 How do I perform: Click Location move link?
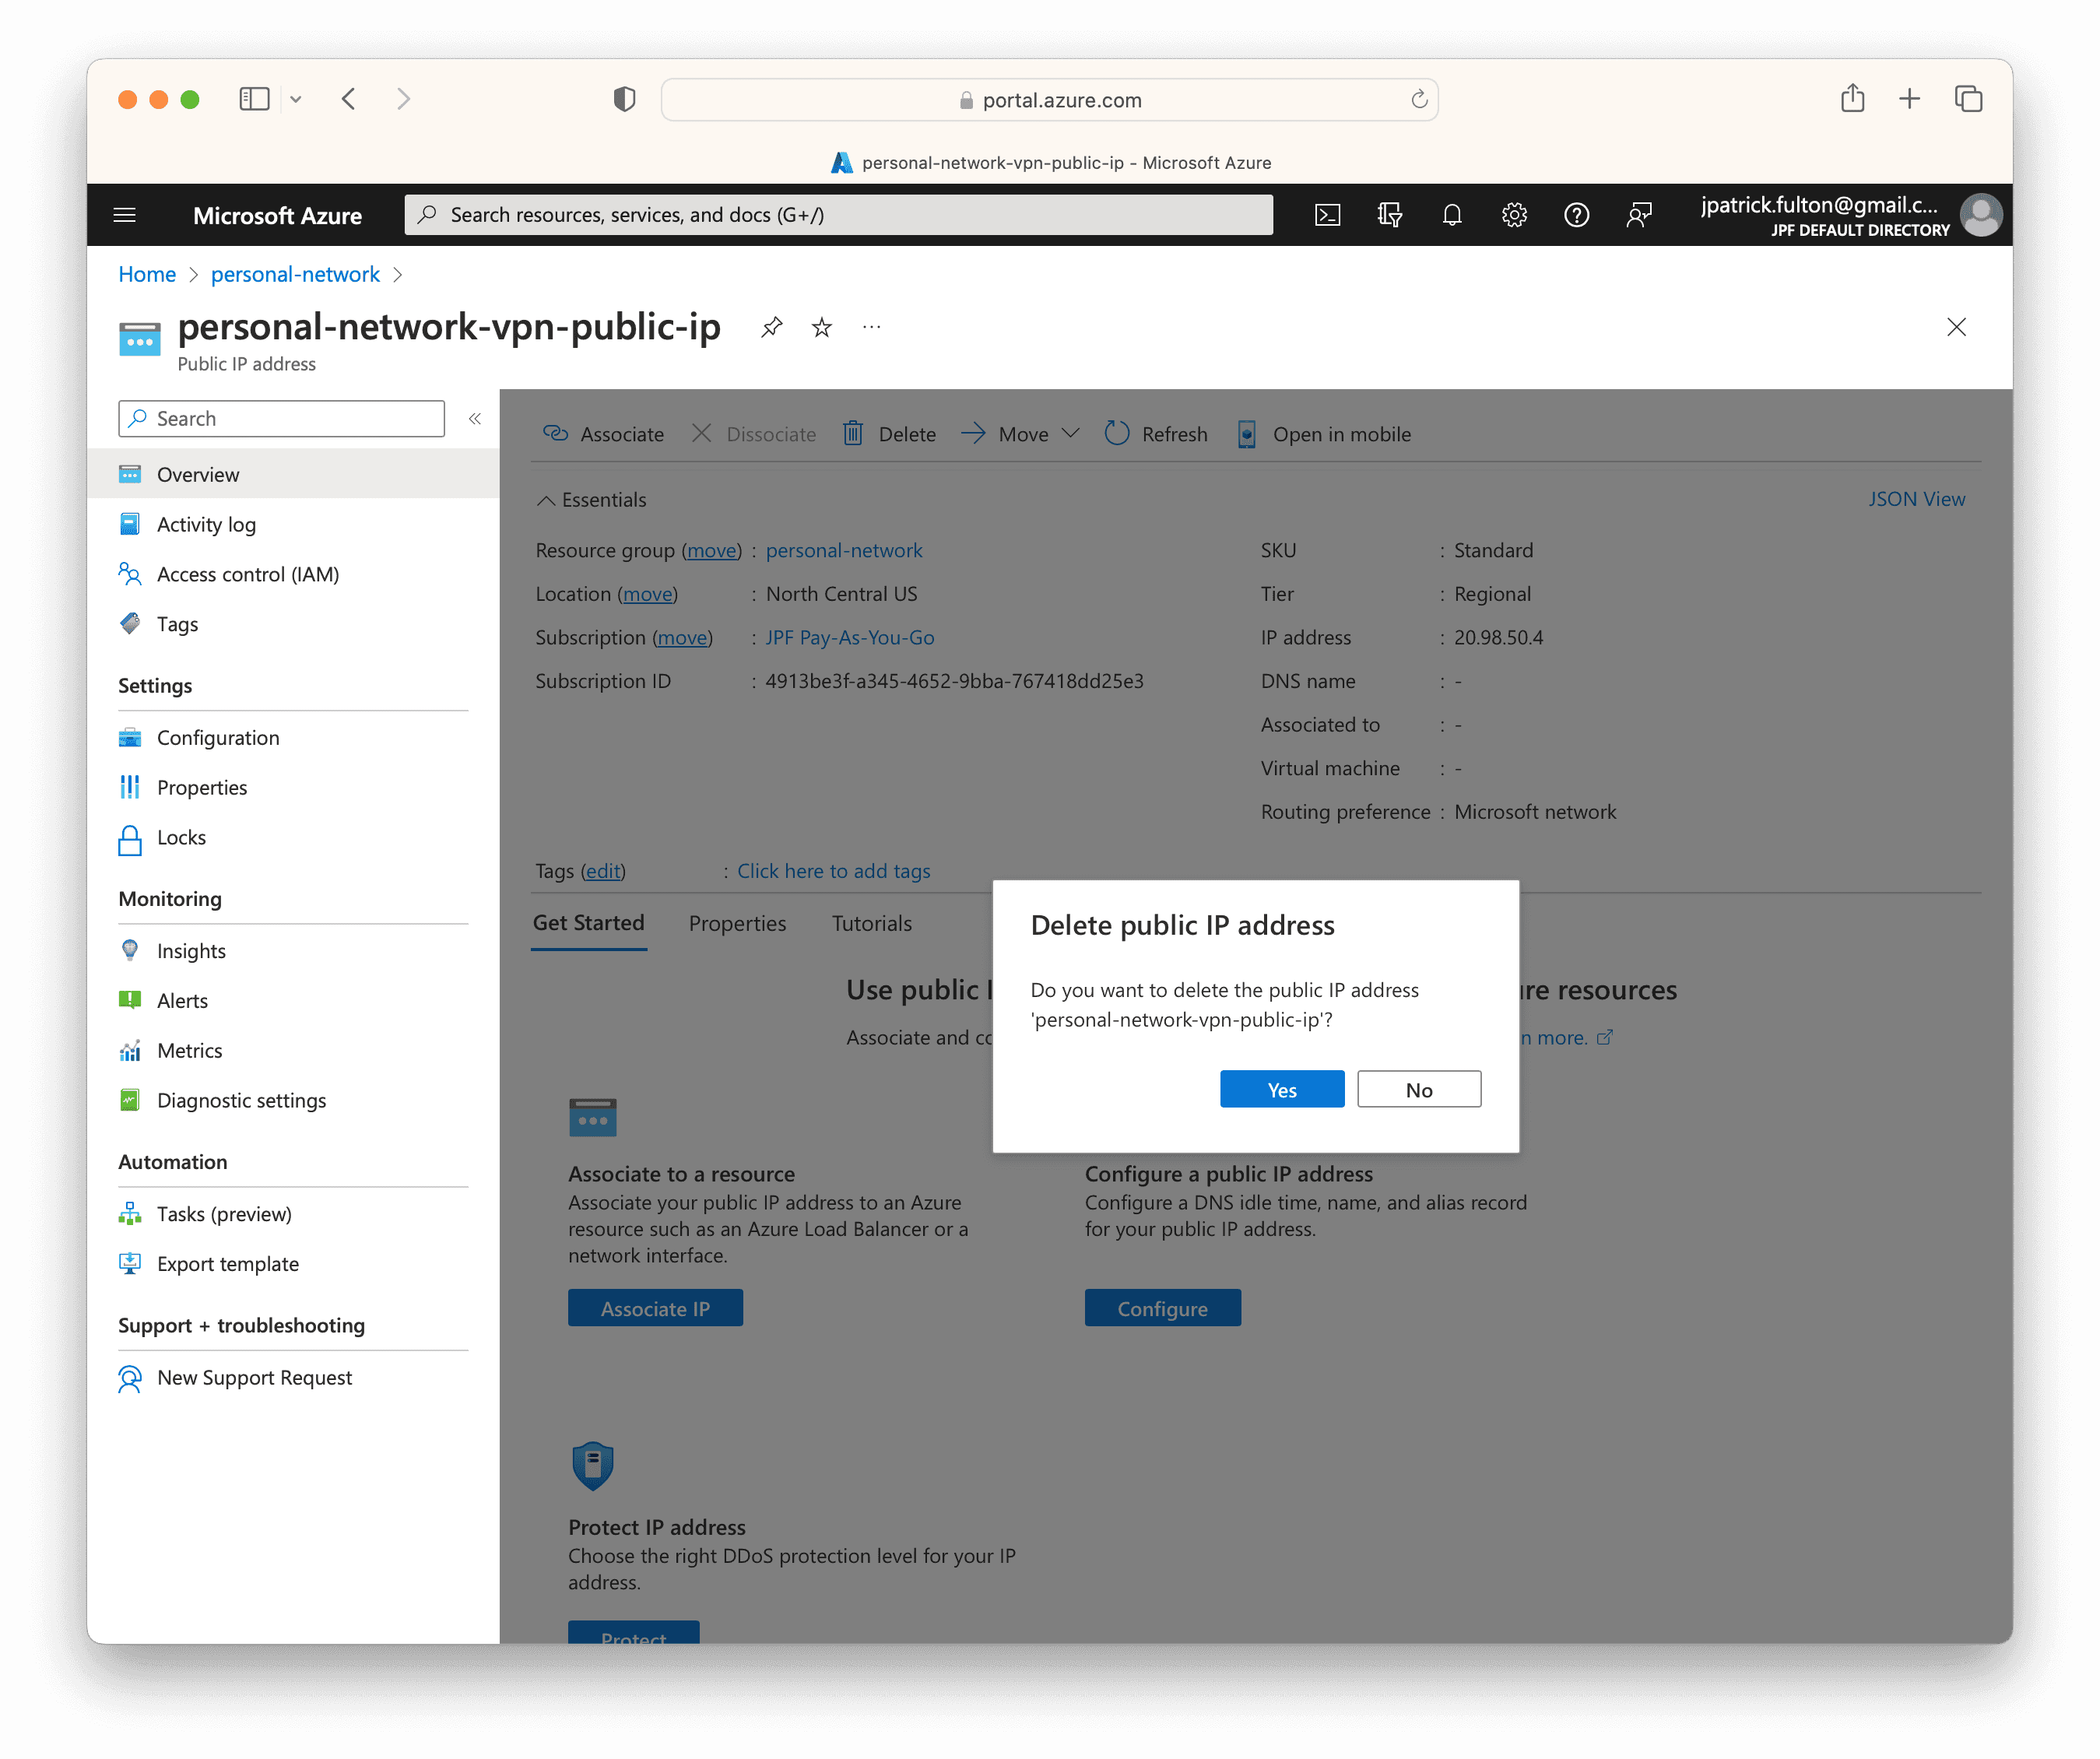tap(648, 594)
